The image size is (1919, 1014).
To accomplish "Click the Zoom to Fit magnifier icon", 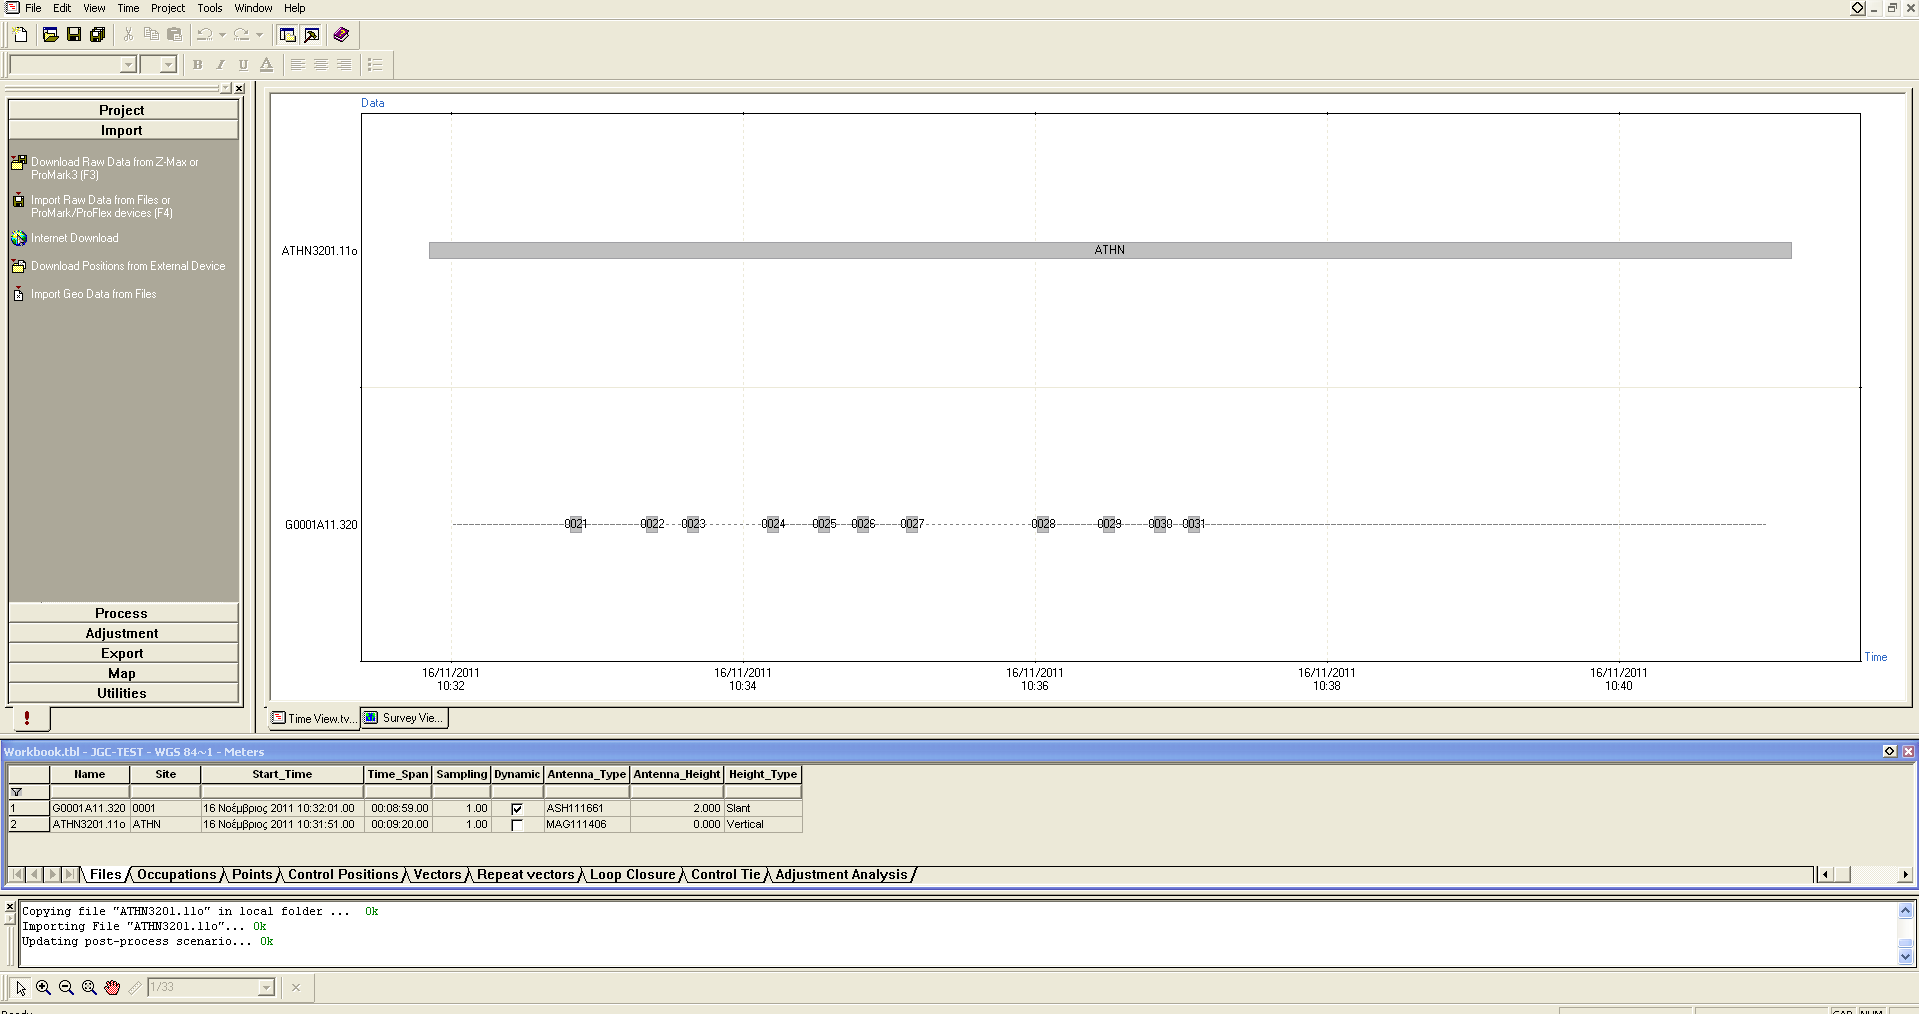I will click(89, 988).
